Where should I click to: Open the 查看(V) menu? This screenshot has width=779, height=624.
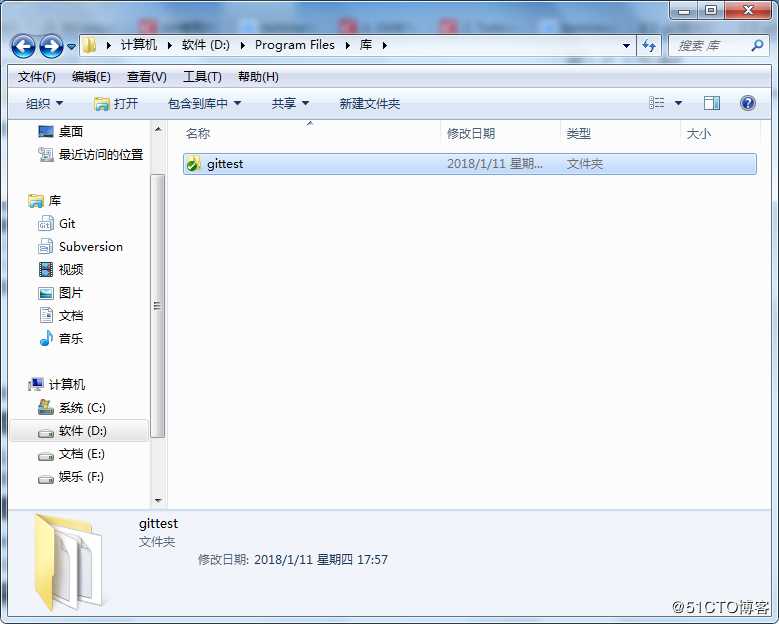(x=147, y=77)
